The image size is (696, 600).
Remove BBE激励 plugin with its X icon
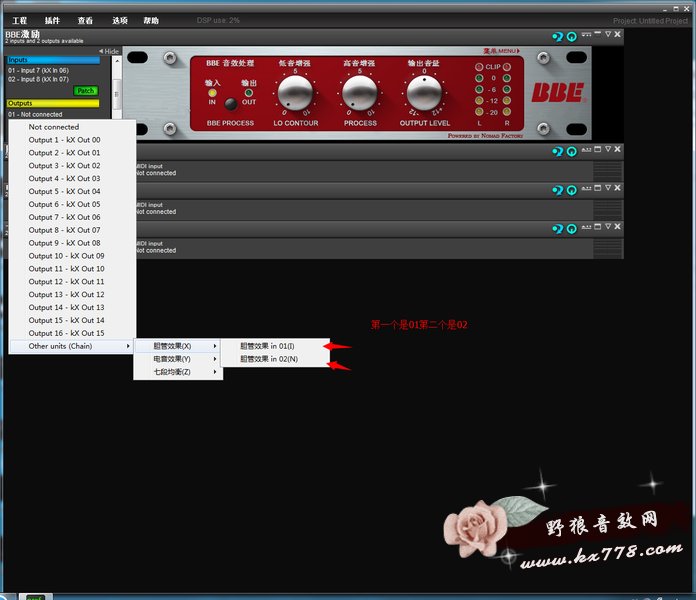(617, 34)
